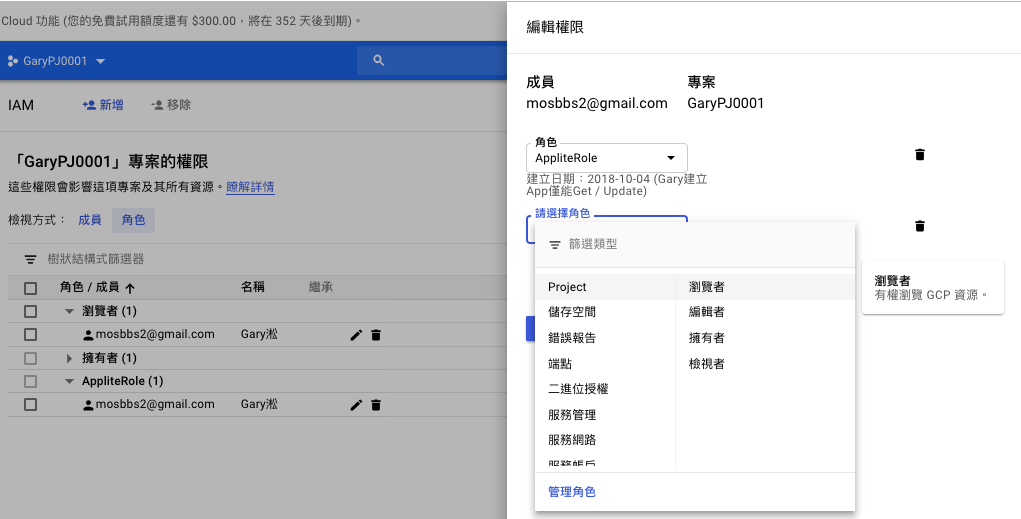Select the Project category
The width and height of the screenshot is (1021, 519).
coord(605,287)
